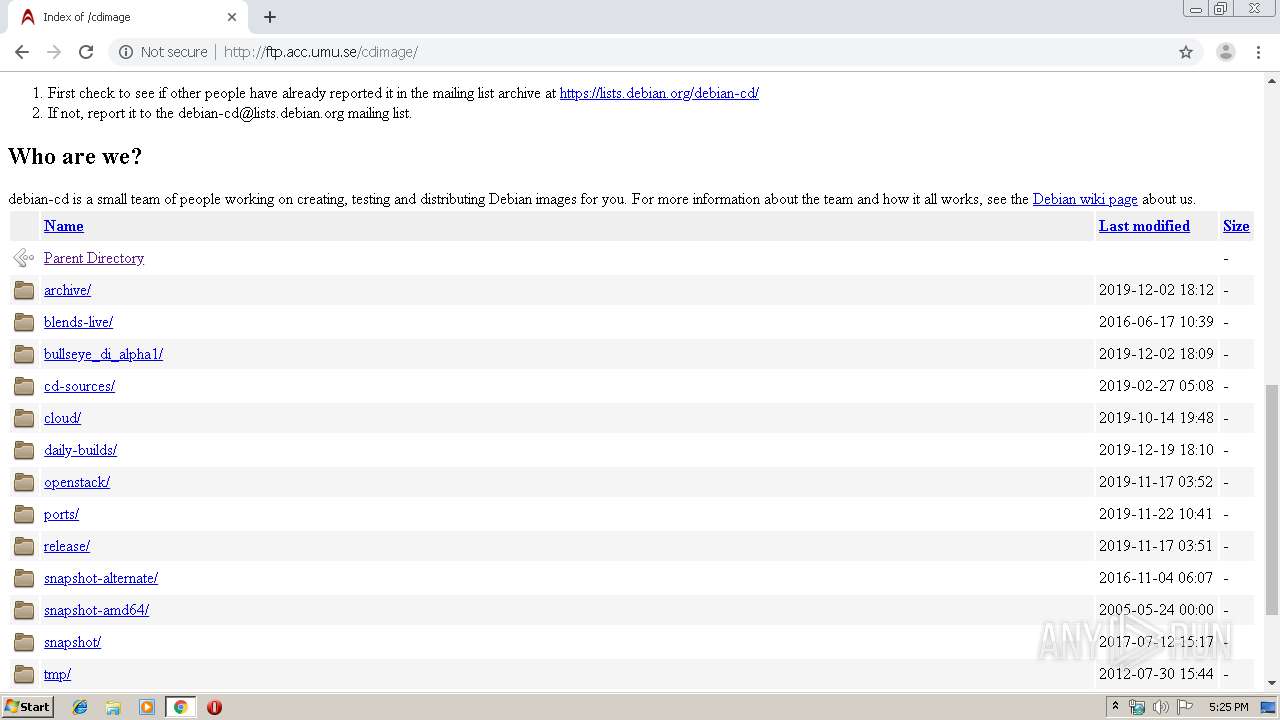Sort listing by Size column header
The width and height of the screenshot is (1280, 720).
coord(1236,226)
